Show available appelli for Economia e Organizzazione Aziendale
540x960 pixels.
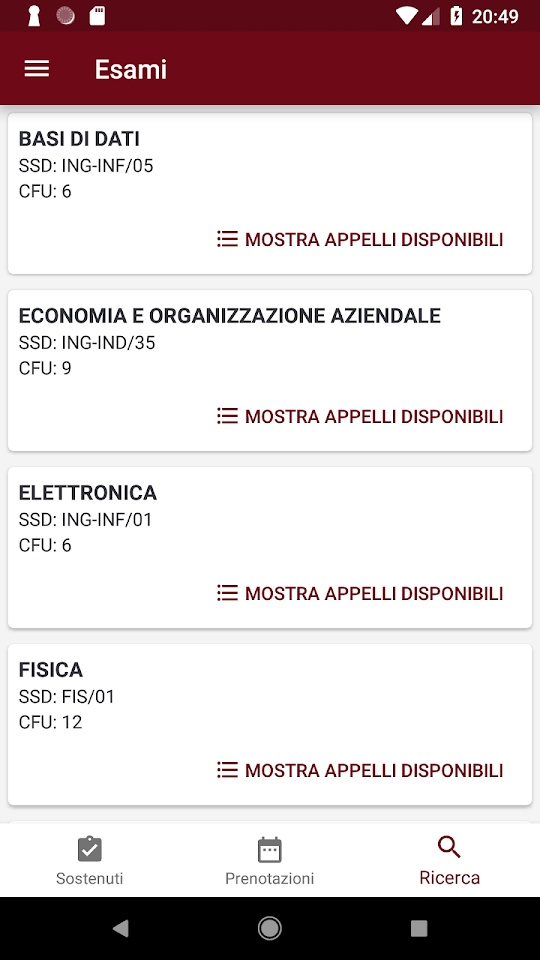[x=360, y=416]
